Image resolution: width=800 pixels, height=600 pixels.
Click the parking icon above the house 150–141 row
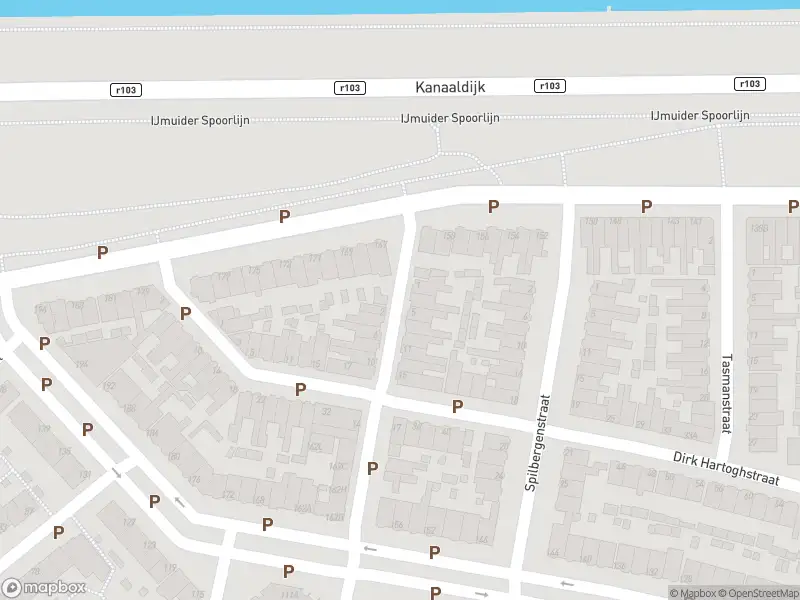[x=646, y=207]
